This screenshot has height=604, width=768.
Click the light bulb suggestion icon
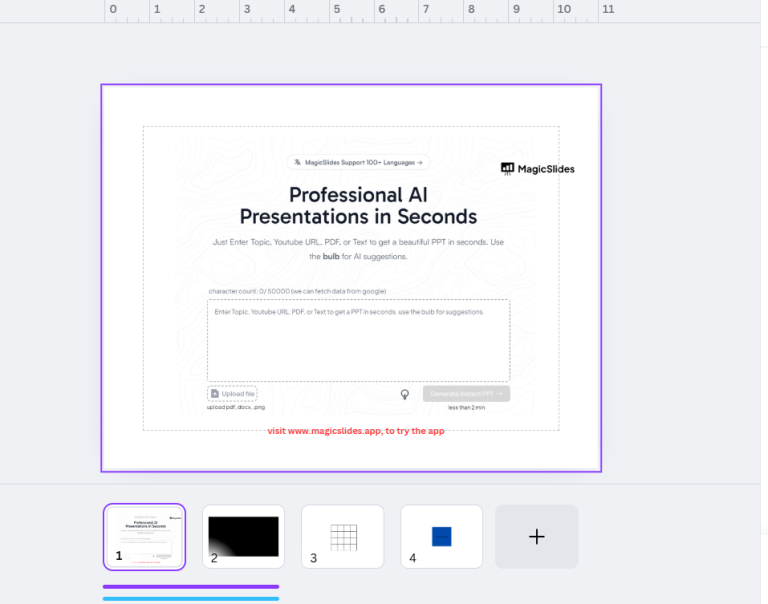(405, 394)
